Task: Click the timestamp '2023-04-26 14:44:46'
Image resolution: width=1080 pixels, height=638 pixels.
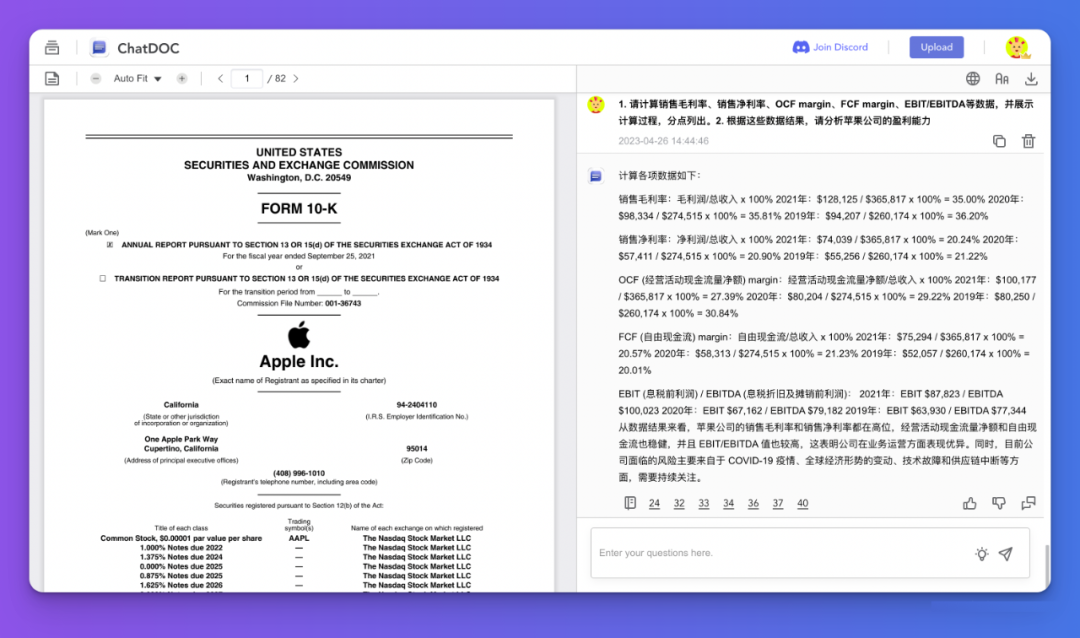Action: click(x=663, y=141)
